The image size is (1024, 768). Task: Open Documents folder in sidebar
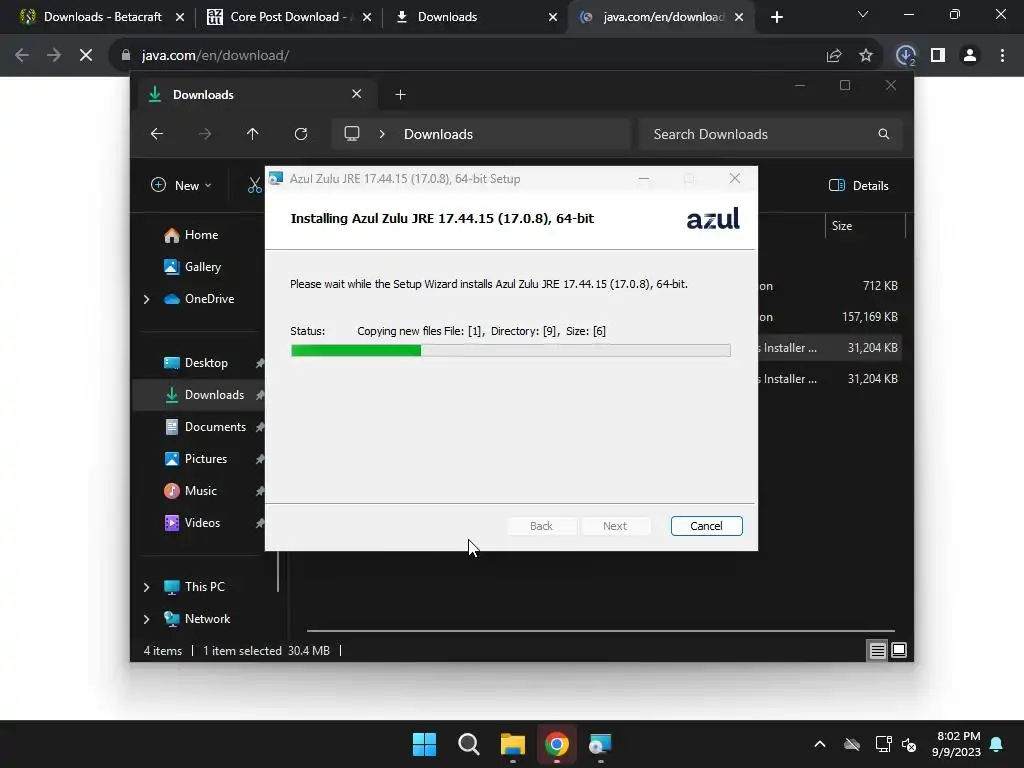coord(206,426)
